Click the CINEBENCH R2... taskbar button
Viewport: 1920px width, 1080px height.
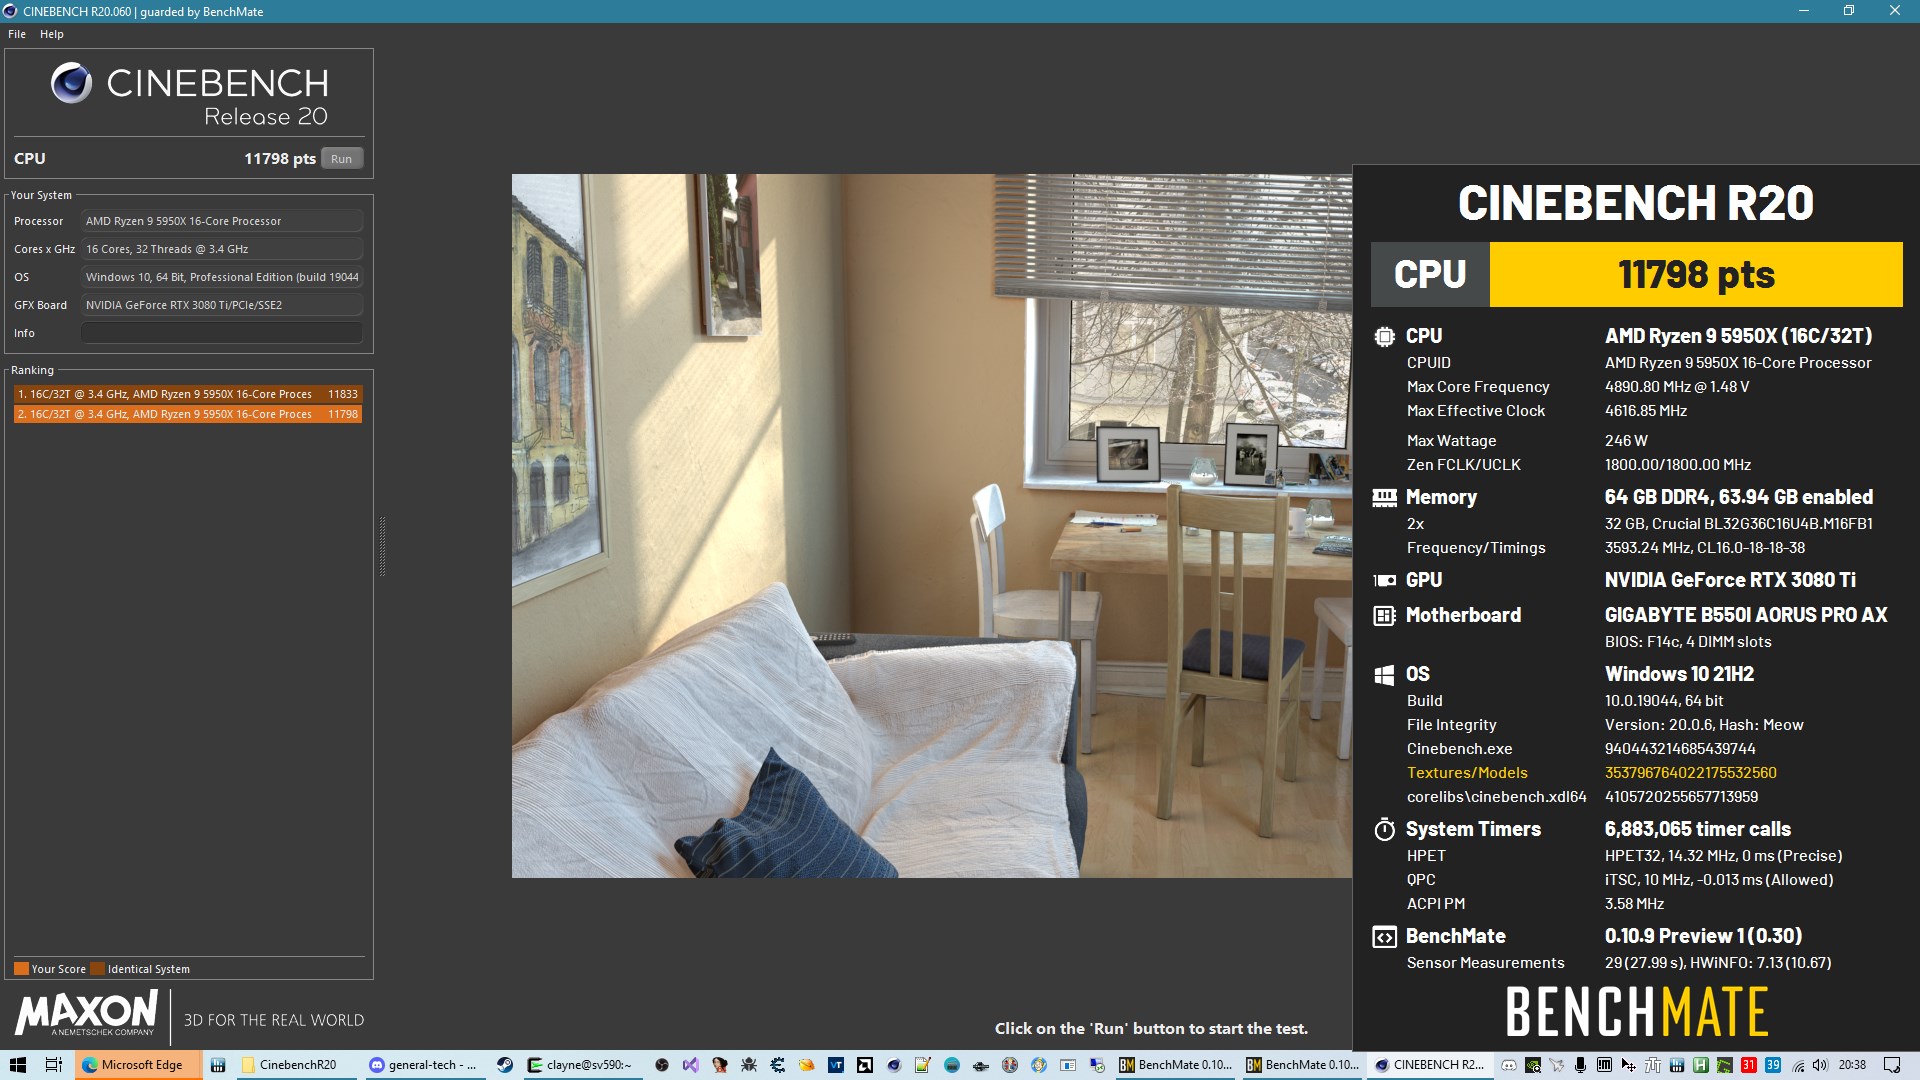[1430, 1065]
